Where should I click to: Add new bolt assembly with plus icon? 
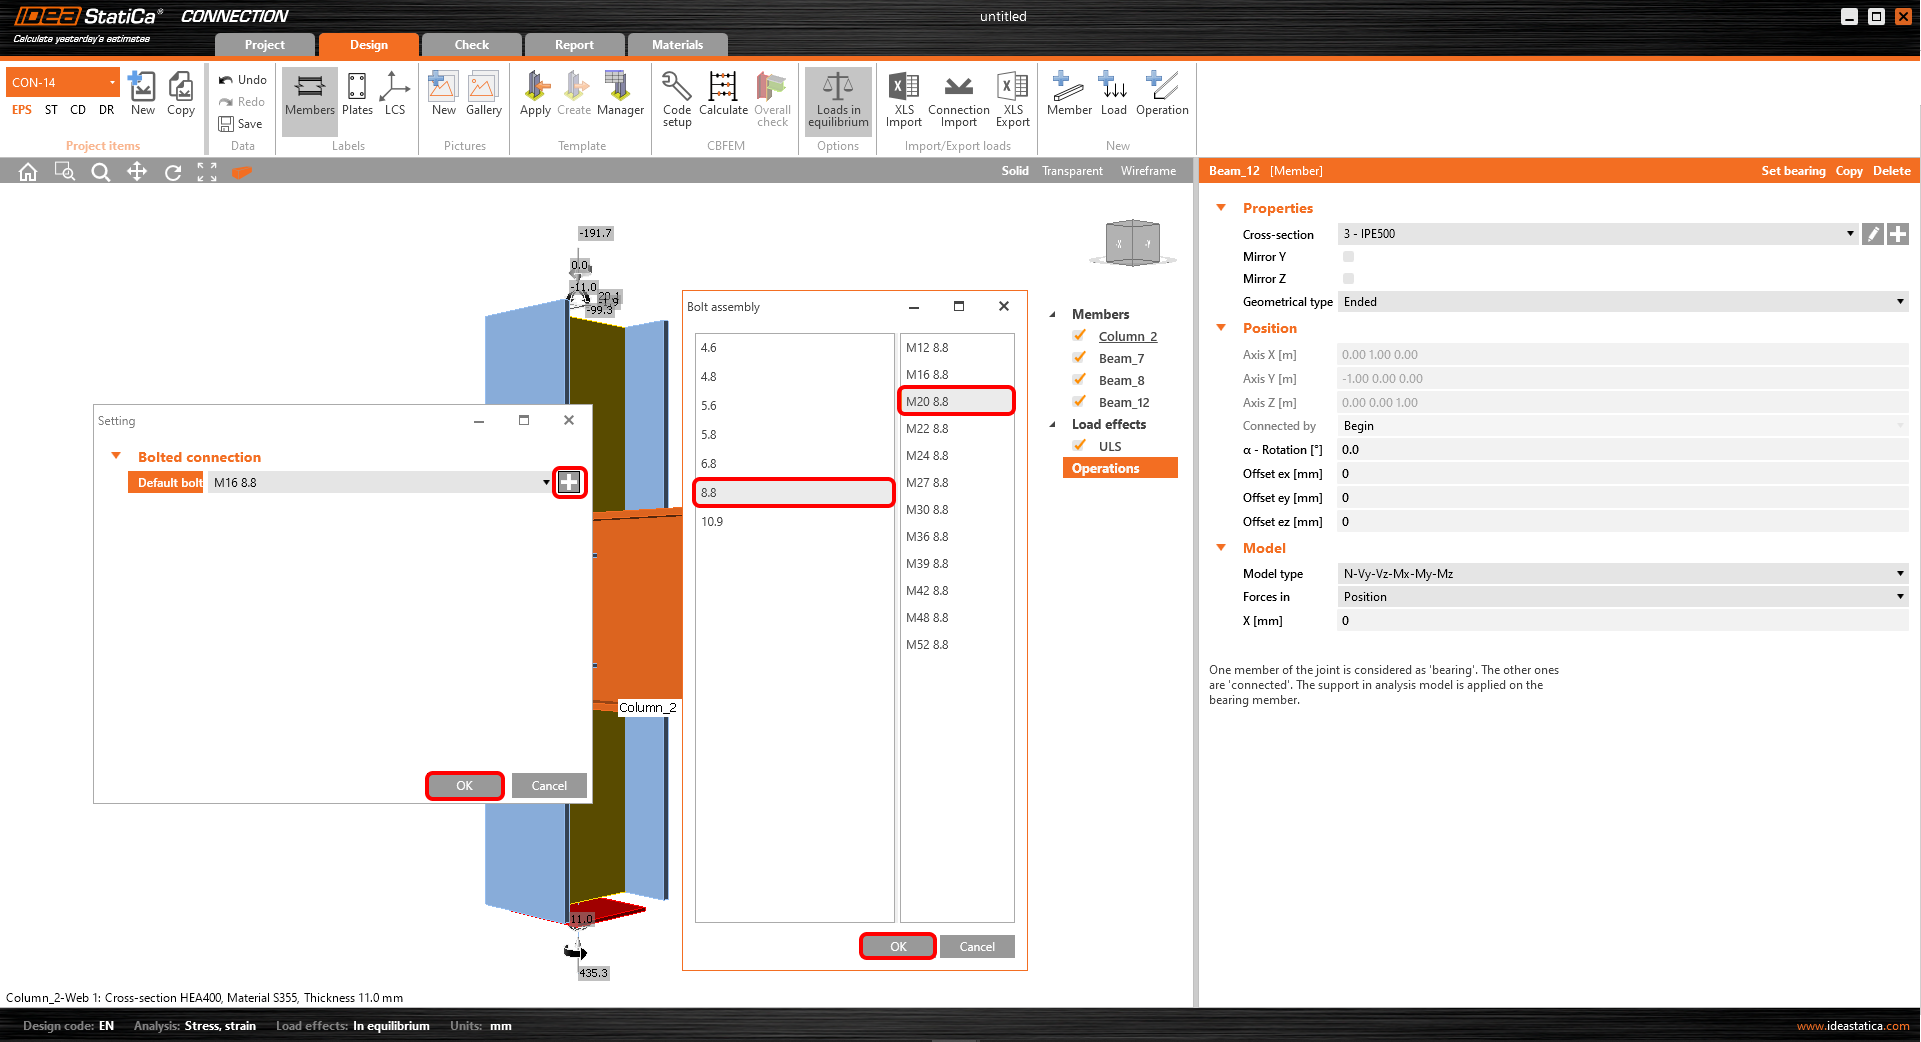(x=569, y=482)
